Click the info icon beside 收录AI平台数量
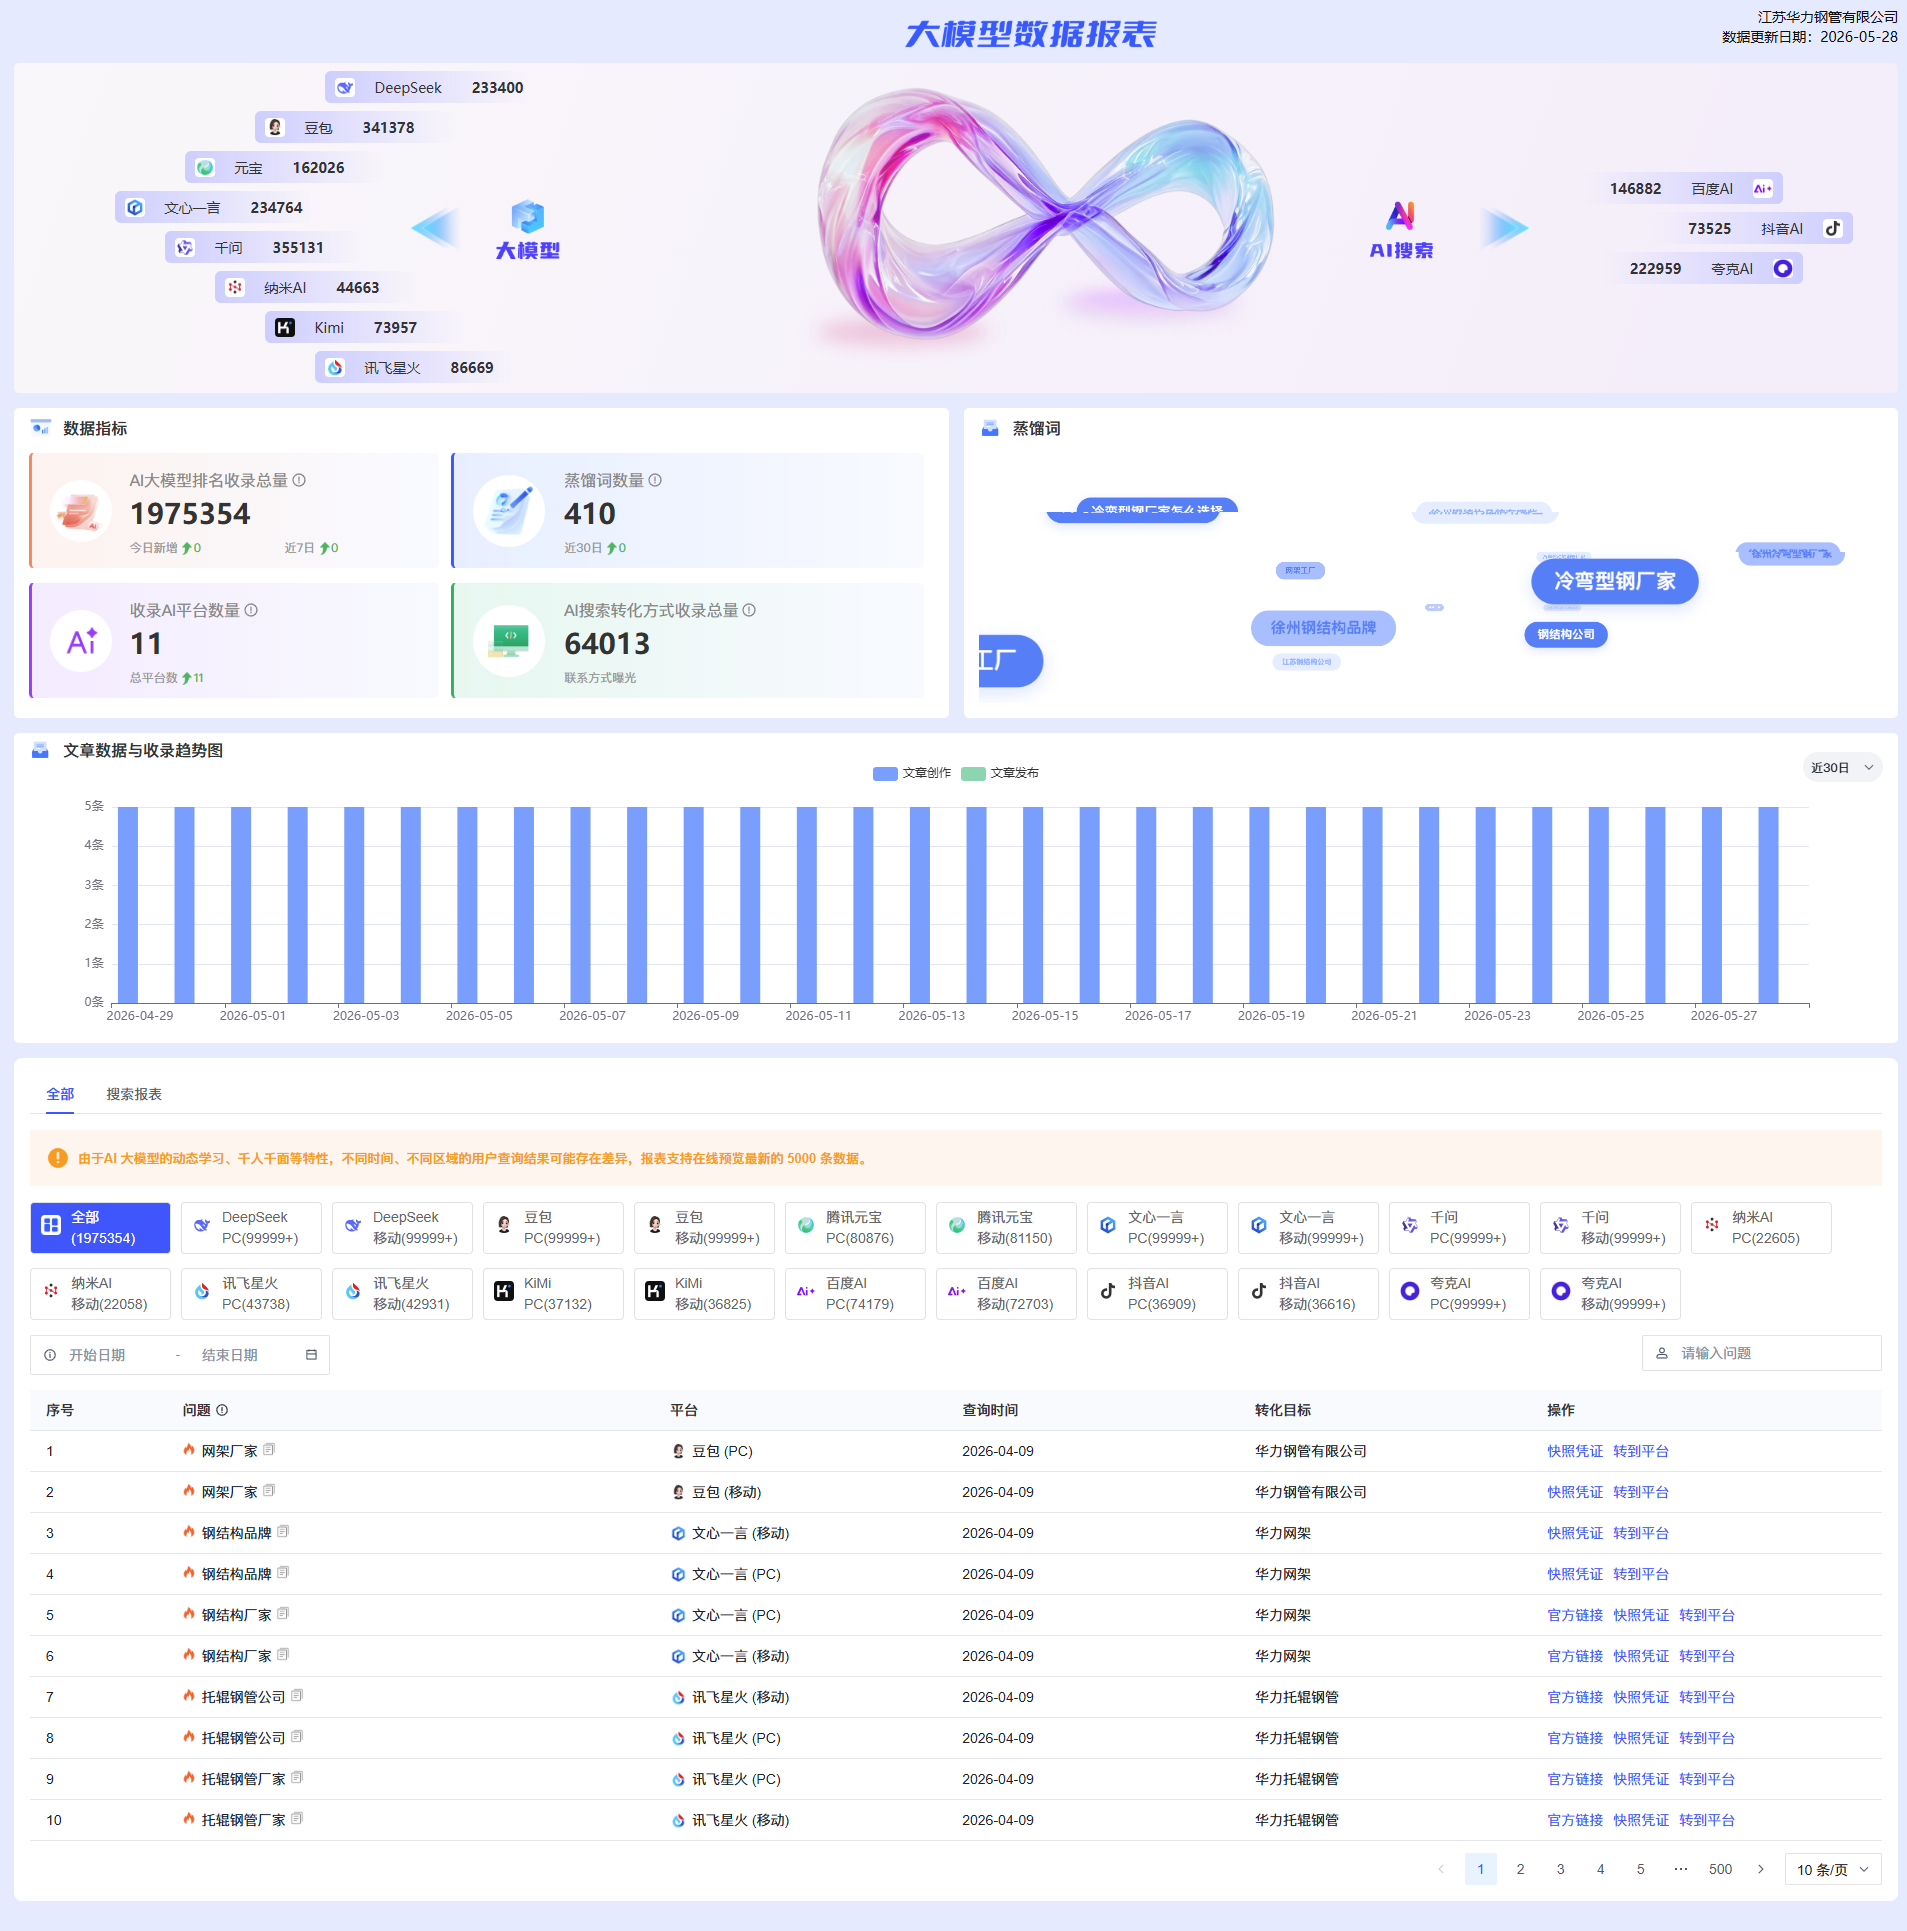1907x1931 pixels. pos(251,610)
